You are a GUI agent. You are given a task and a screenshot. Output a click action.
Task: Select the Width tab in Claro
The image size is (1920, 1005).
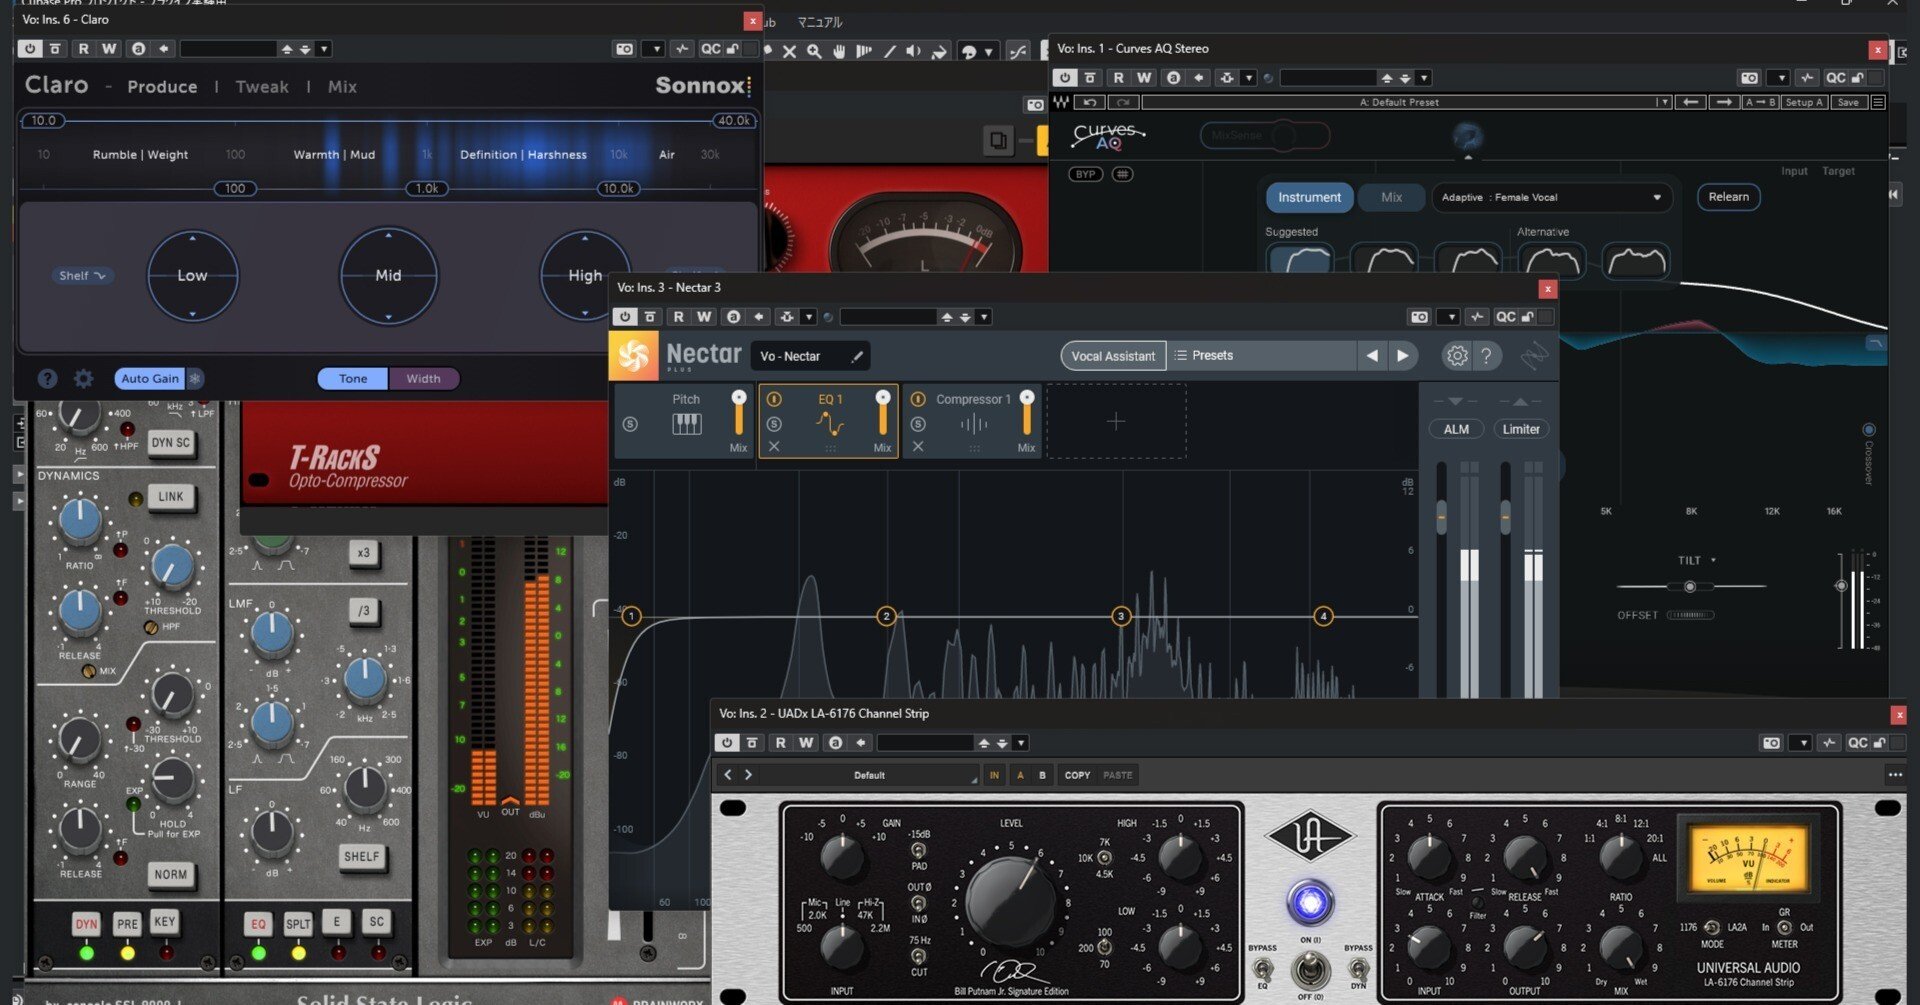423,379
